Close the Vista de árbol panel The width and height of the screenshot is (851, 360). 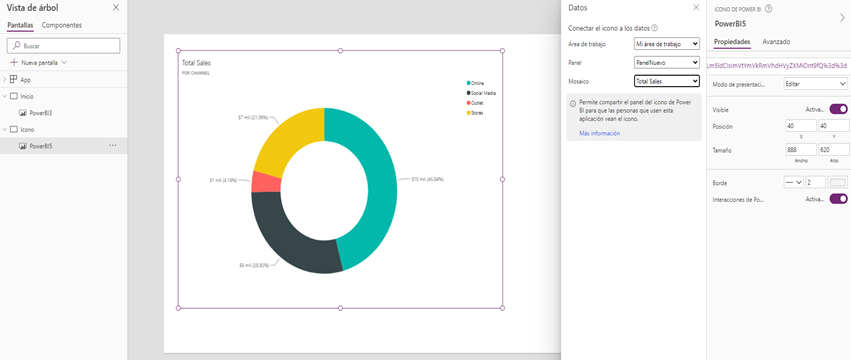click(x=116, y=8)
